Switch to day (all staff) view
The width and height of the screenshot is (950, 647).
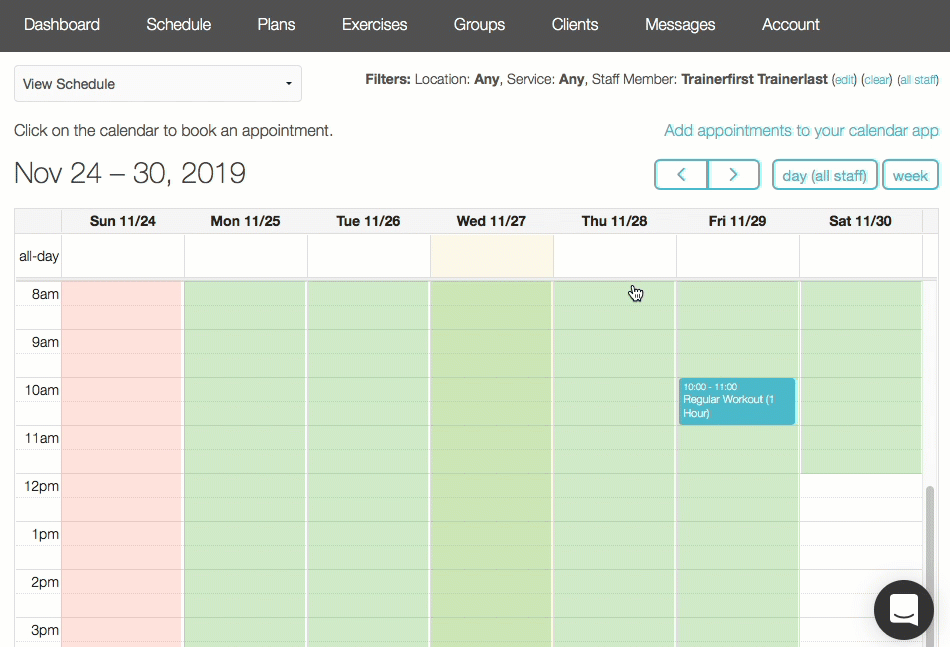(825, 175)
